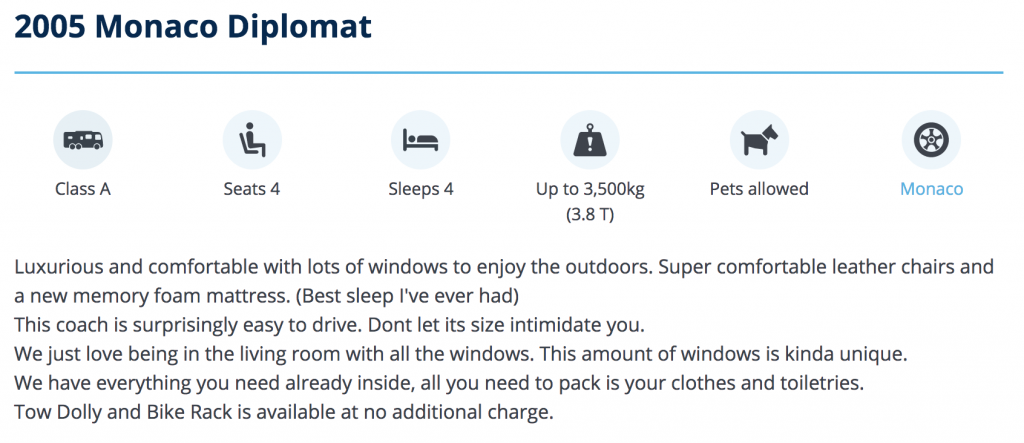1024x443 pixels.
Task: Click the bed icon above Sleeps 4
Action: coord(421,140)
